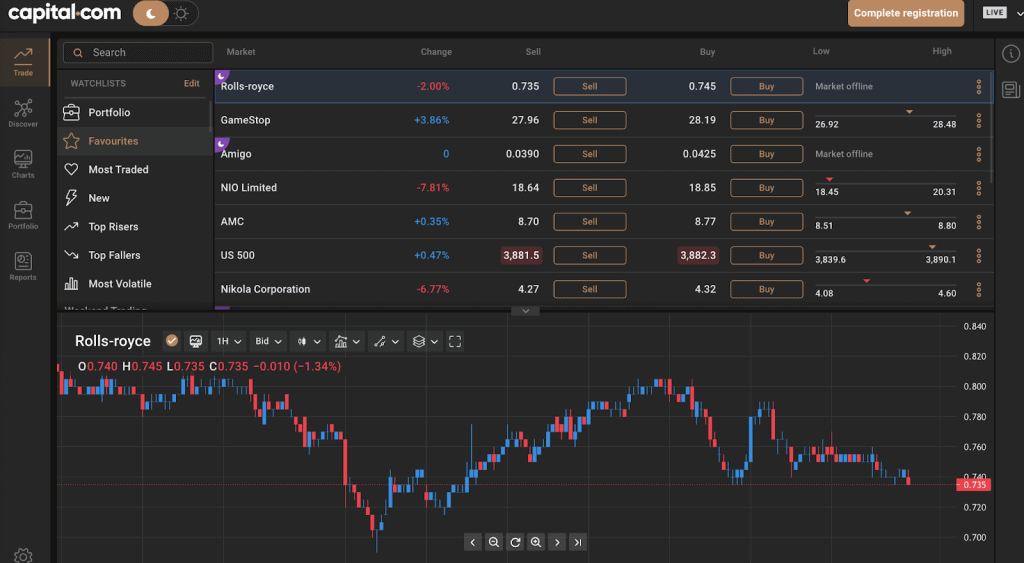1024x563 pixels.
Task: Click Sell for Rolls-royce
Action: tap(590, 86)
